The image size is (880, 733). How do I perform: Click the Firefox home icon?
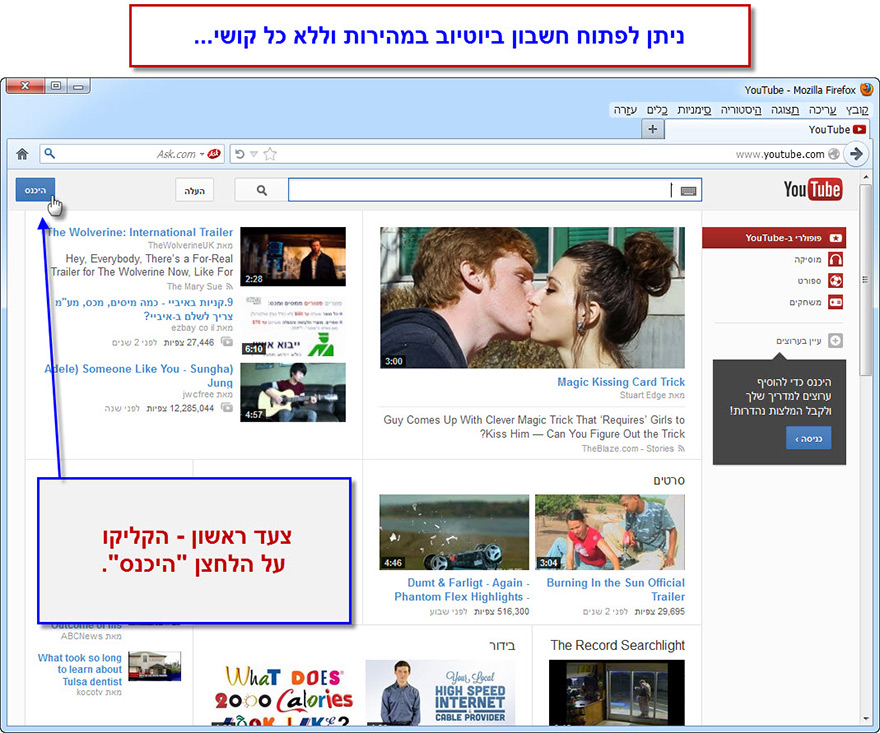22,154
